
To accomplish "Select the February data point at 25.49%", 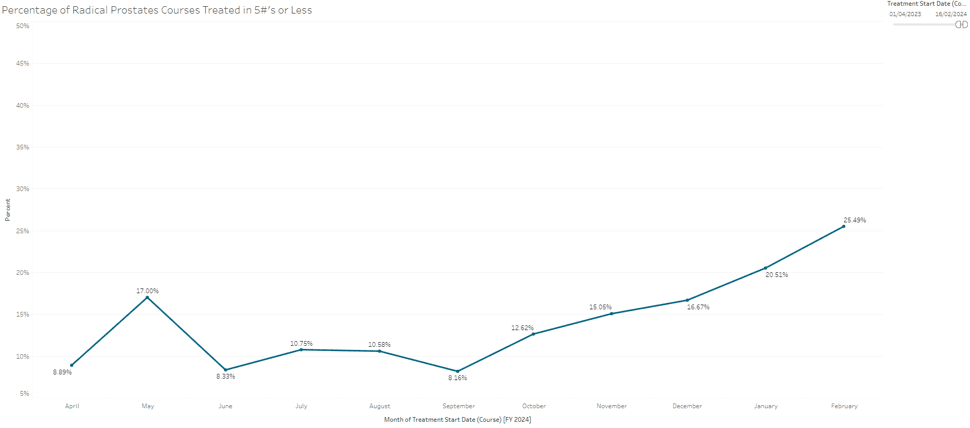I will 844,226.
